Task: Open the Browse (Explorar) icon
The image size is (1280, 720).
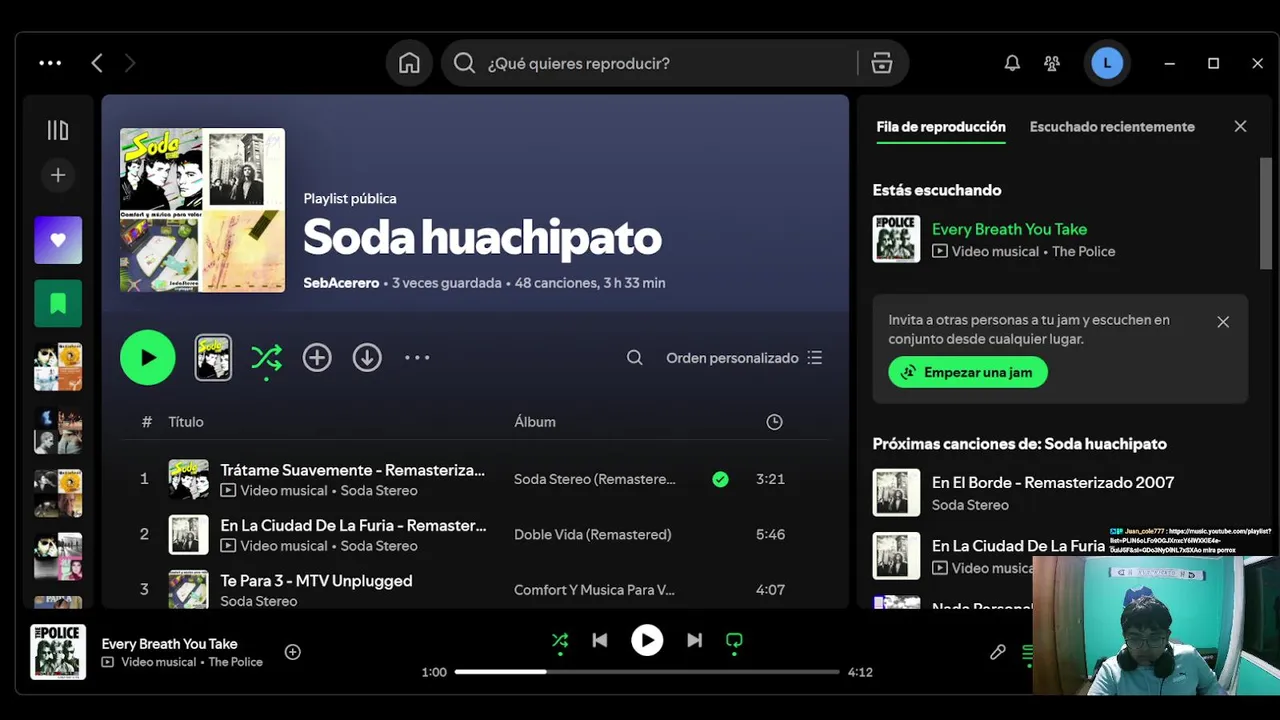Action: tap(881, 63)
